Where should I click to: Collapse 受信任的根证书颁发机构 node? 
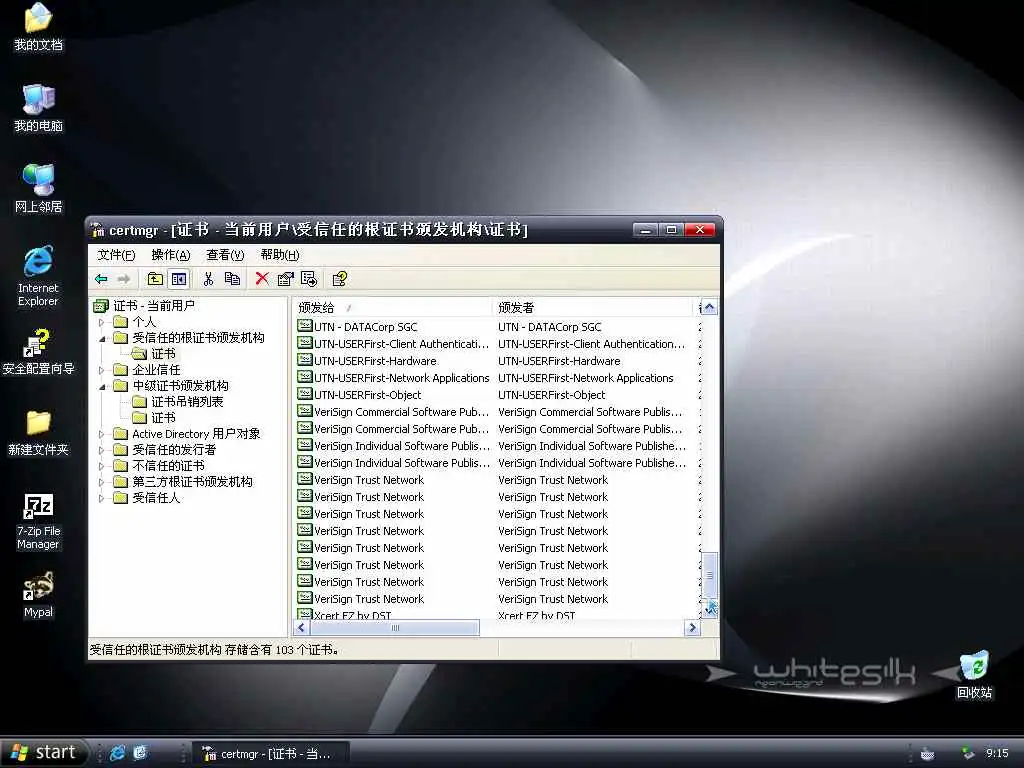pyautogui.click(x=101, y=338)
